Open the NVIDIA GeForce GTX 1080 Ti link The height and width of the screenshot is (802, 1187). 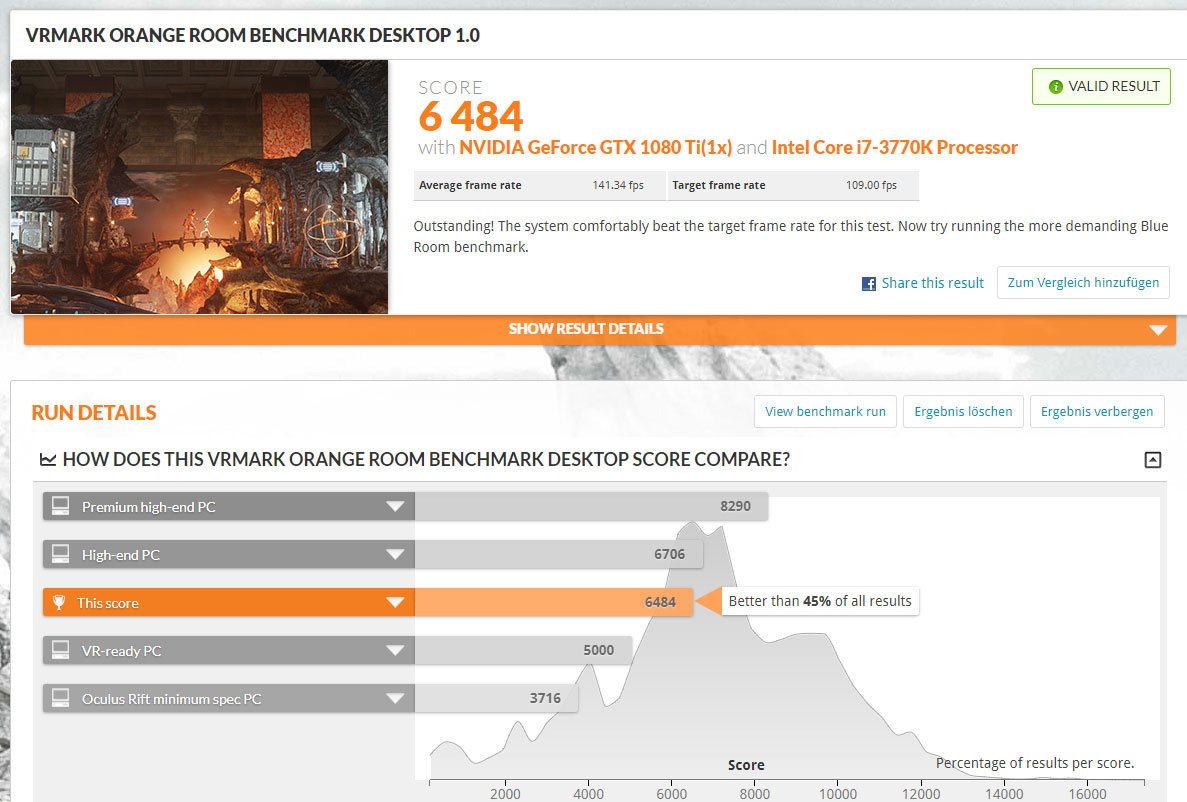[595, 148]
